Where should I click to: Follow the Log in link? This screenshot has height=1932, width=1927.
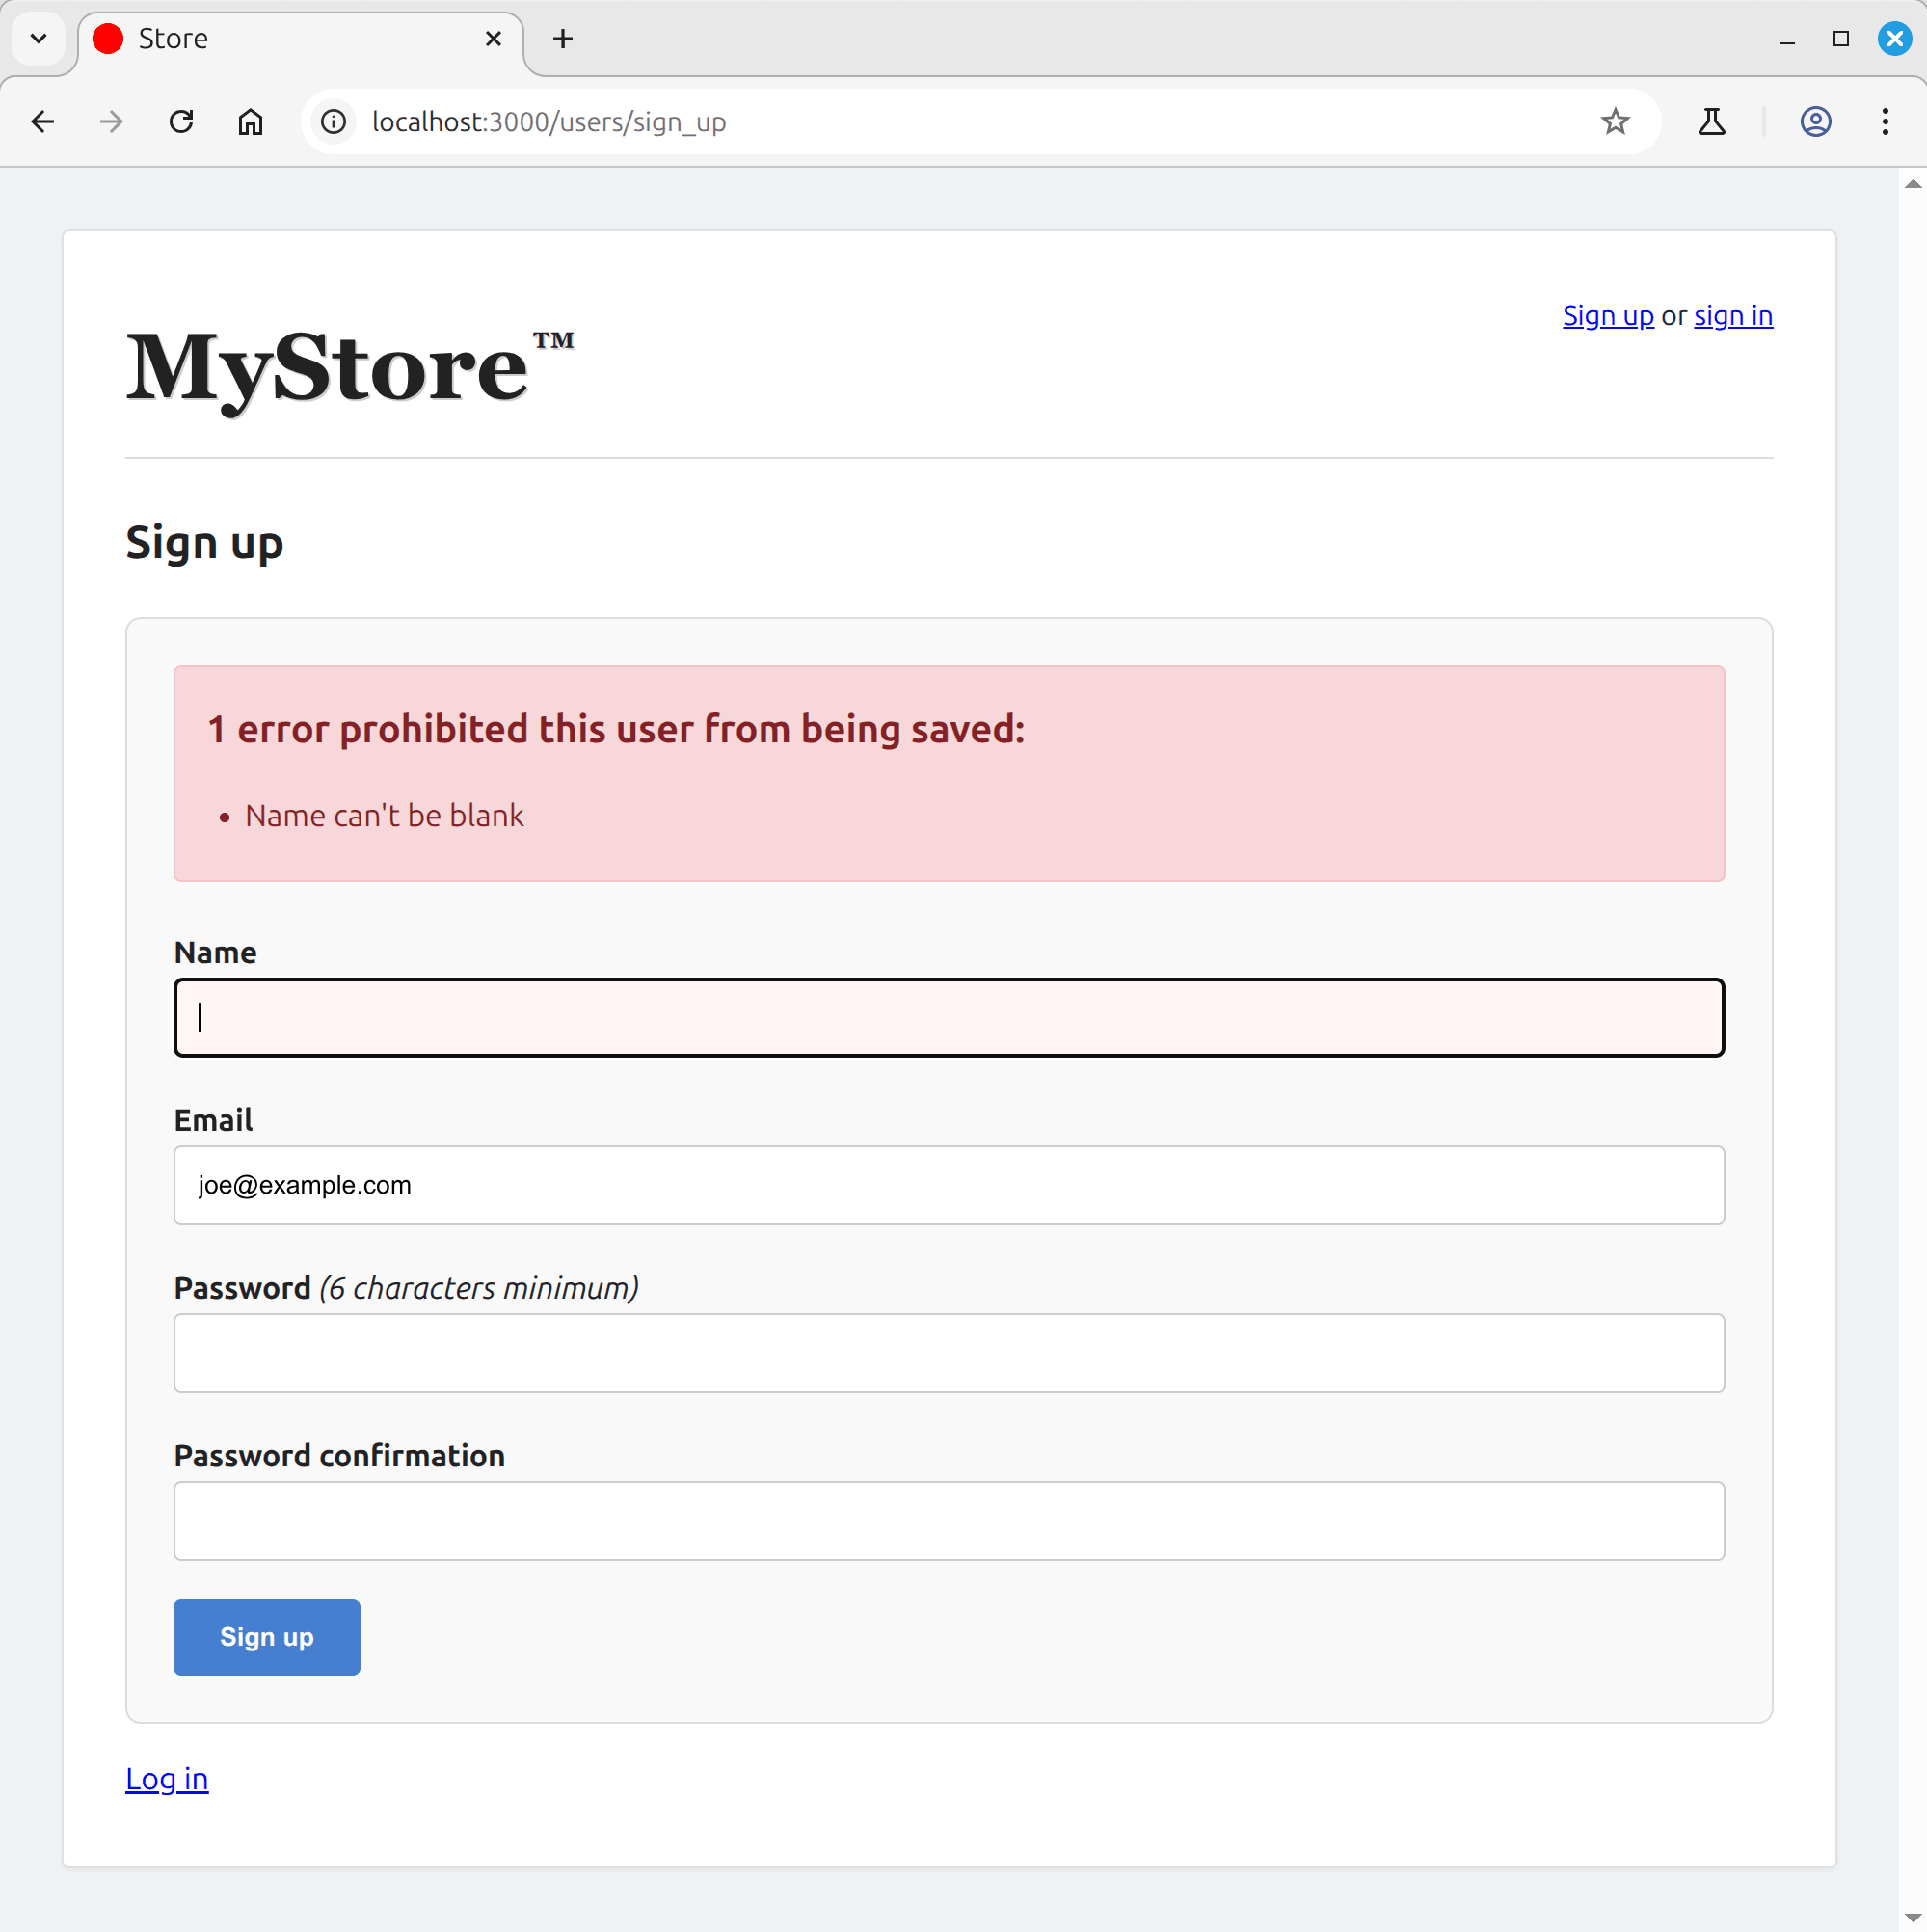167,1779
